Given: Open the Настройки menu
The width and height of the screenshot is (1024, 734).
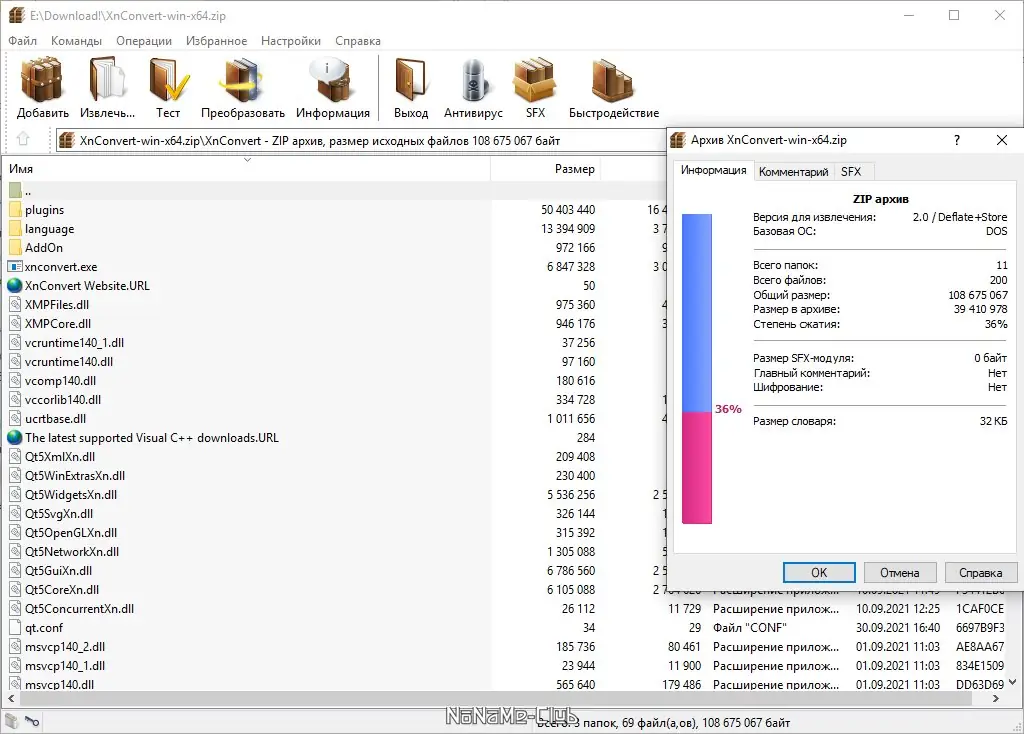Looking at the screenshot, I should pos(291,40).
